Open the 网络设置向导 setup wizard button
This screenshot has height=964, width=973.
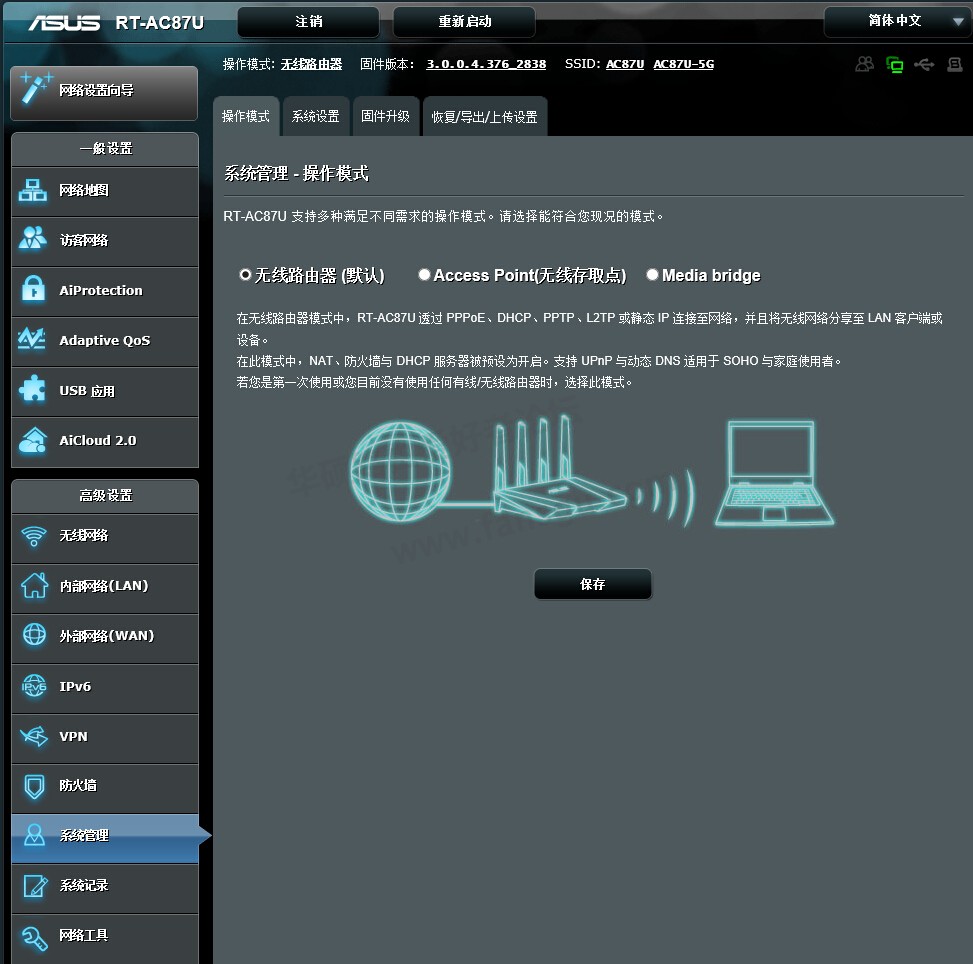pyautogui.click(x=104, y=92)
